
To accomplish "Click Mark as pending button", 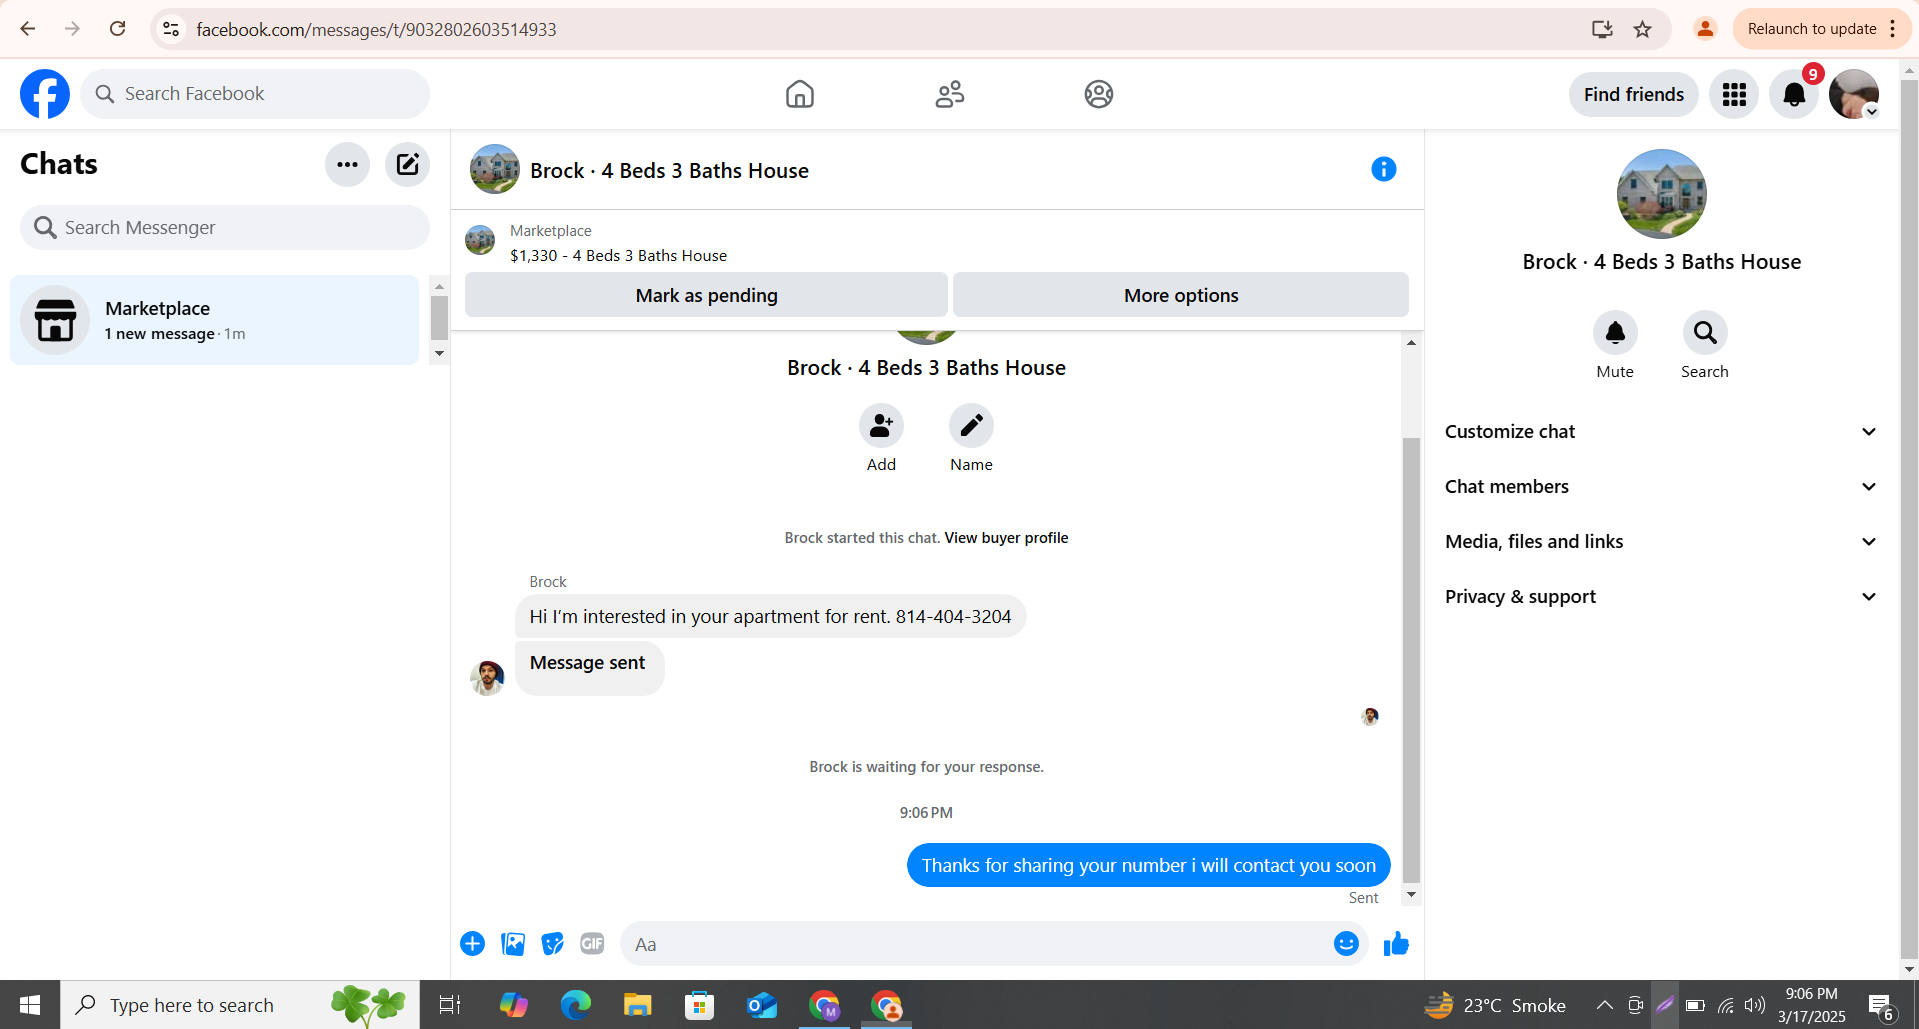I will point(706,295).
